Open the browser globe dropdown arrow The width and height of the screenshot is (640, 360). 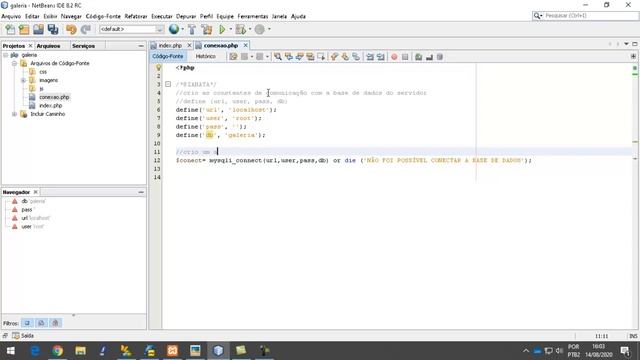(182, 29)
